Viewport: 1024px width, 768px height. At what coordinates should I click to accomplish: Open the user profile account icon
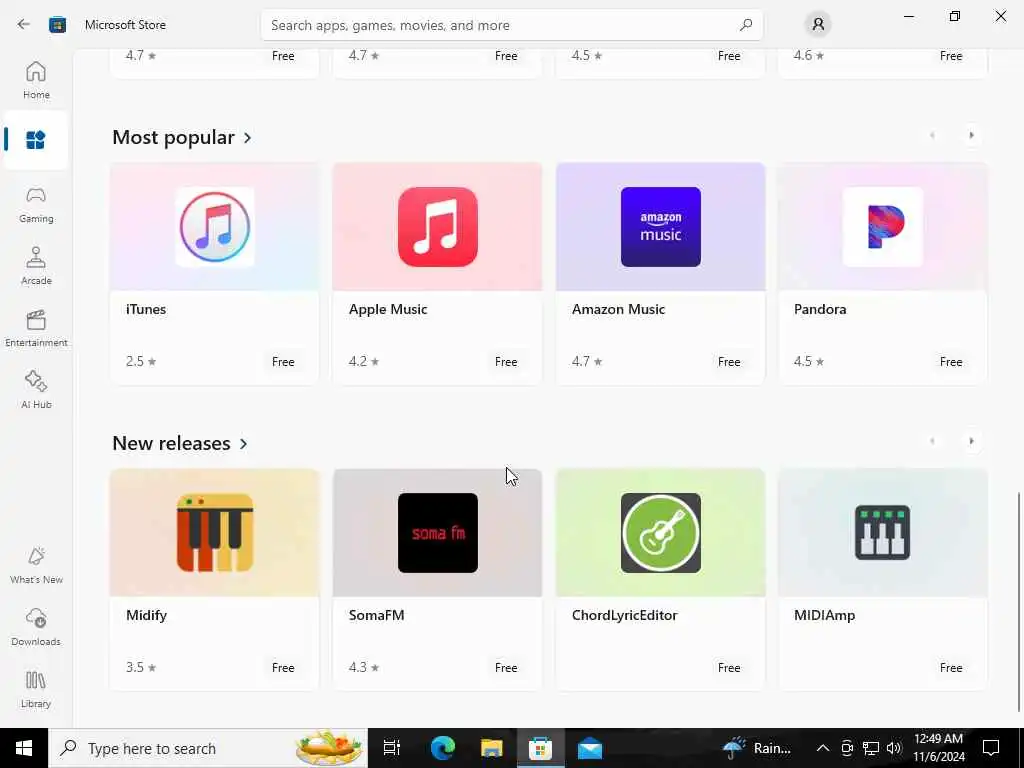(818, 25)
